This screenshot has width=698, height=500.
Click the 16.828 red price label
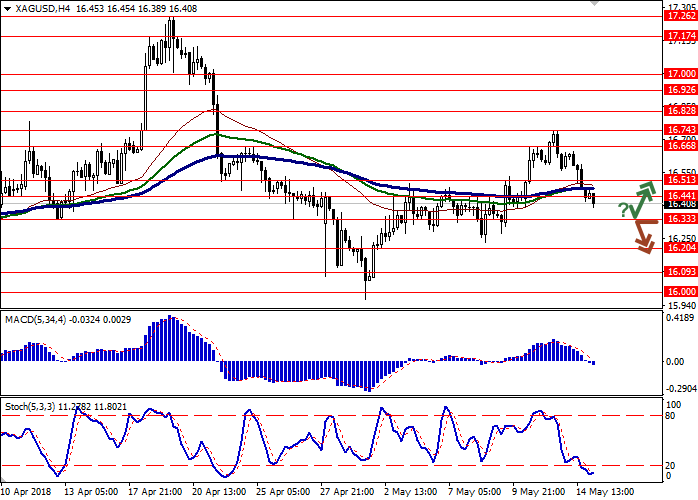tap(682, 111)
